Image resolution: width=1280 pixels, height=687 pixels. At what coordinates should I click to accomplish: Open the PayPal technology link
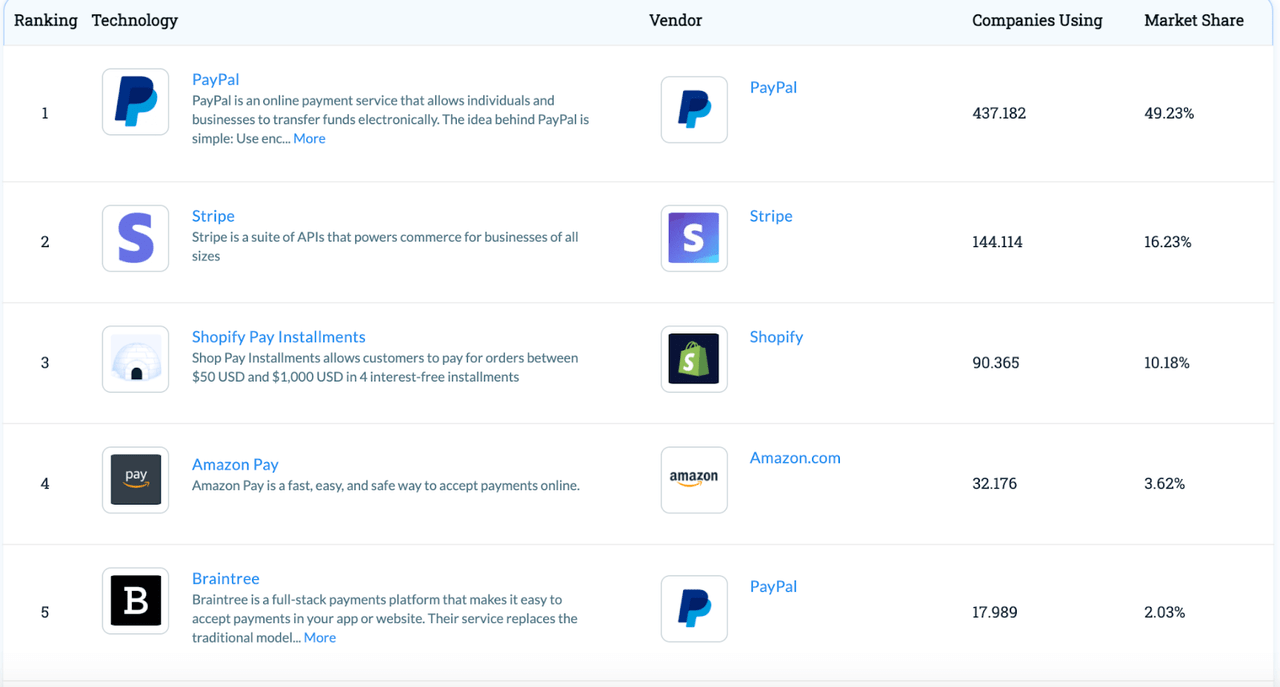pyautogui.click(x=215, y=79)
